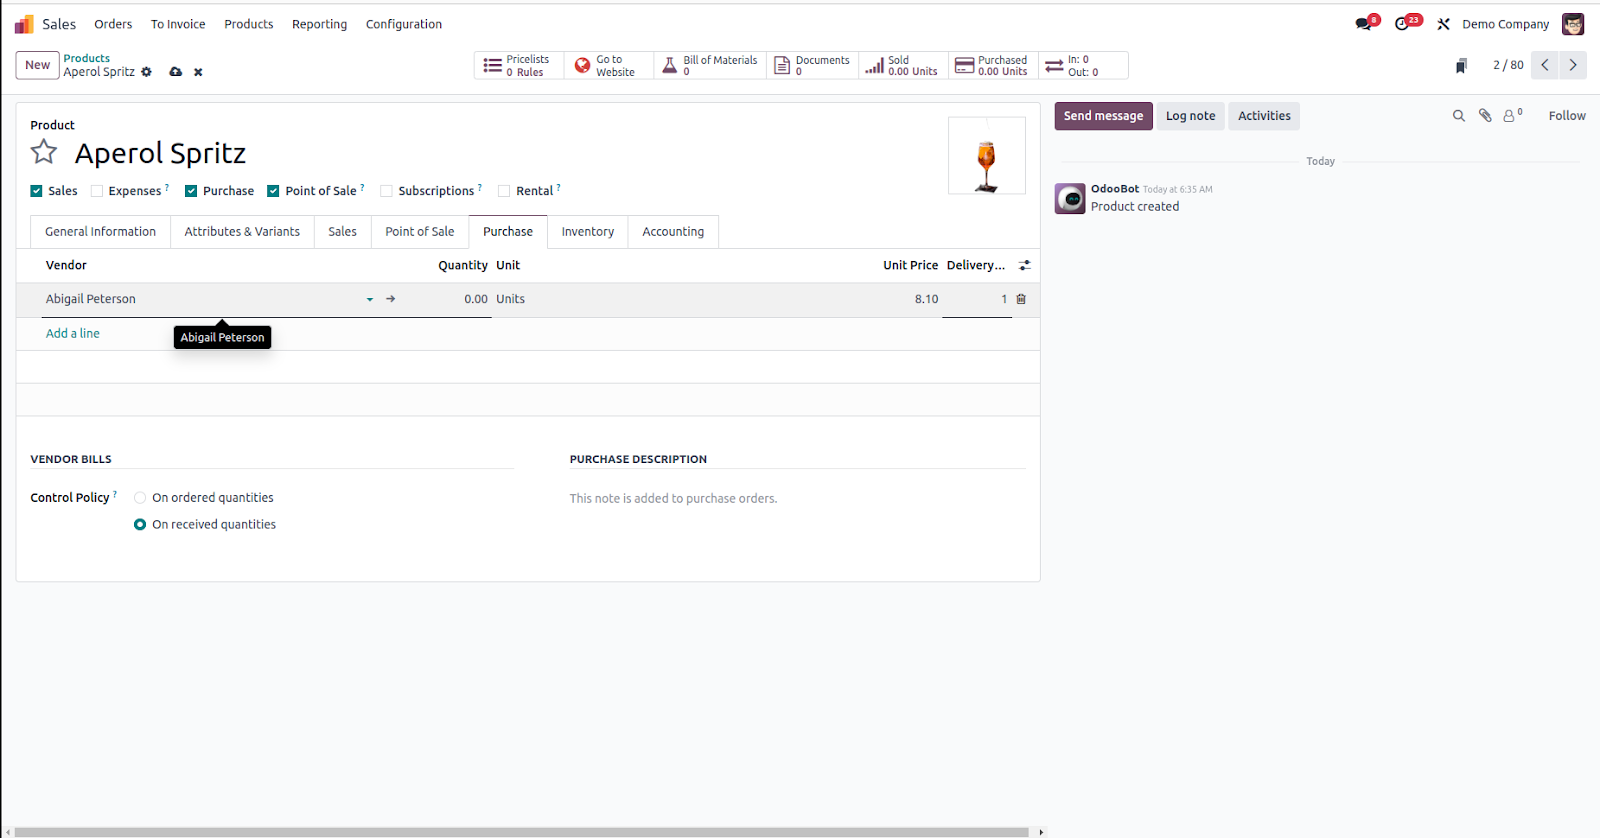View Sold units statistics
The image size is (1600, 838).
[903, 65]
